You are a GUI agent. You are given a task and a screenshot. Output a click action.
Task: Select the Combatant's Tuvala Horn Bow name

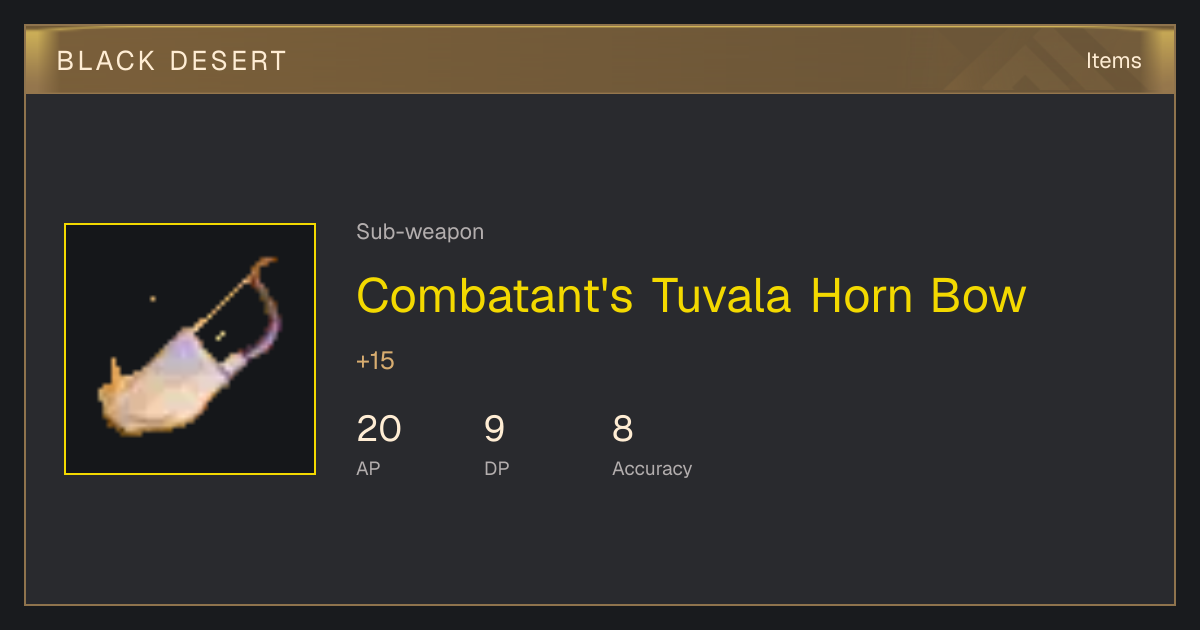691,295
